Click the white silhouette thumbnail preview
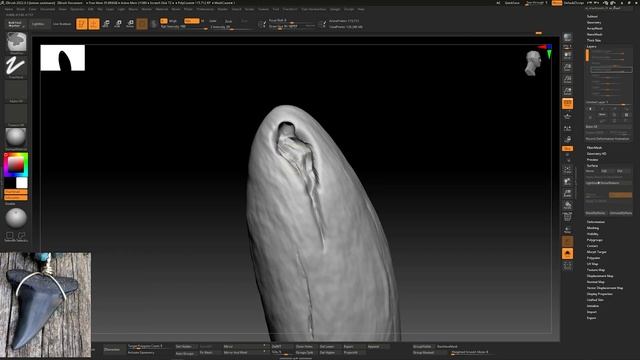 tap(62, 58)
